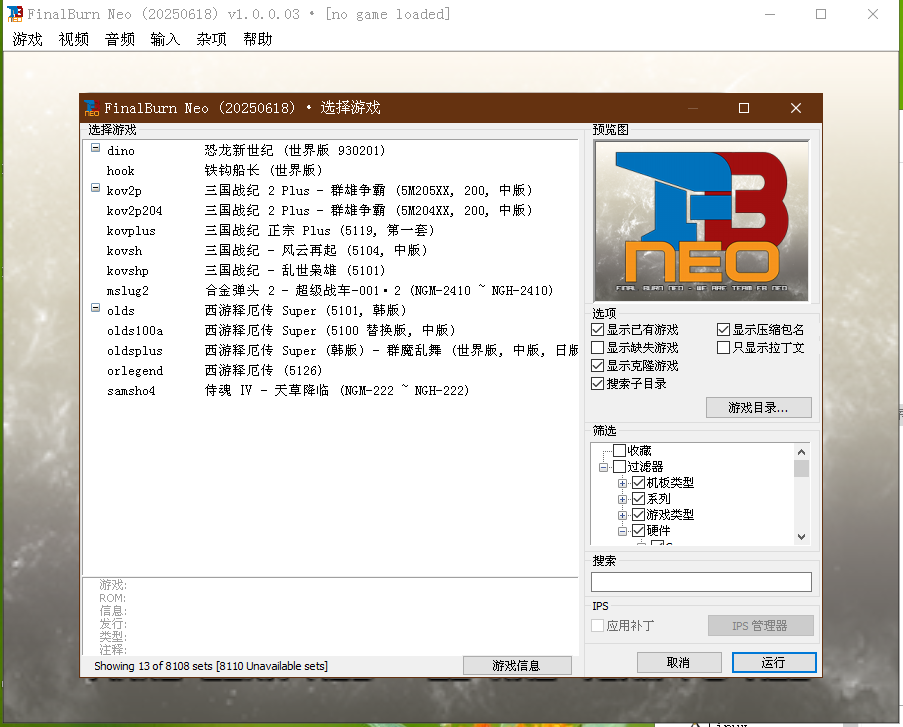Open the 杂项 menu
This screenshot has width=903, height=727.
click(211, 39)
